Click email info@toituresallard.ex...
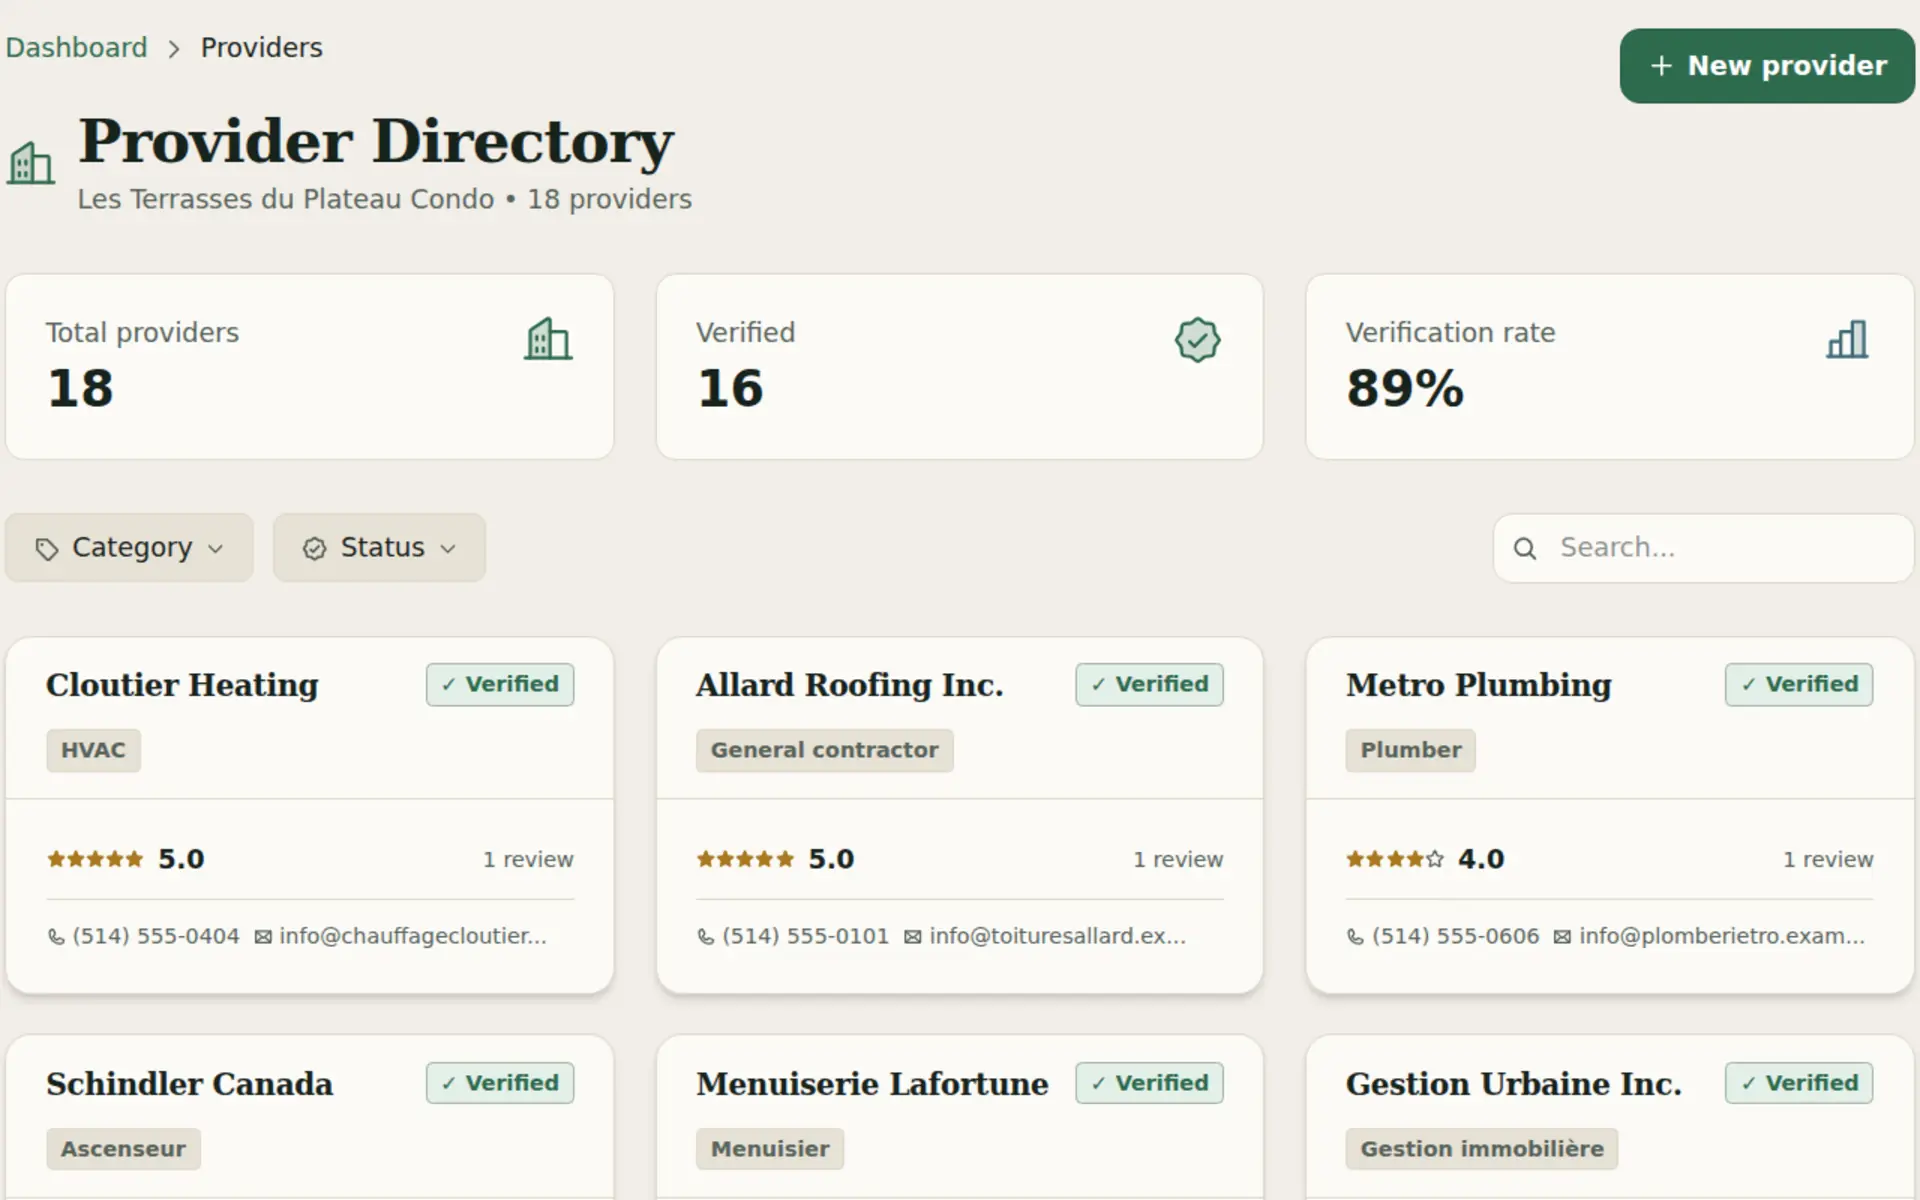This screenshot has width=1920, height=1200. point(1058,937)
